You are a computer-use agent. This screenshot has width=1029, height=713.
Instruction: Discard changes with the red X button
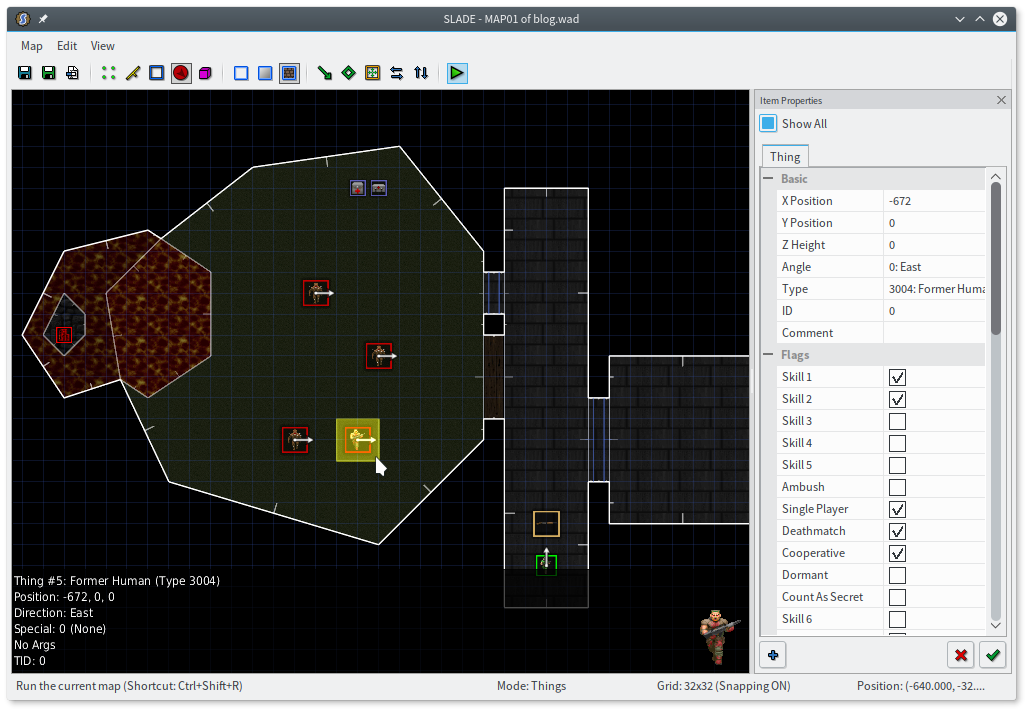click(961, 655)
